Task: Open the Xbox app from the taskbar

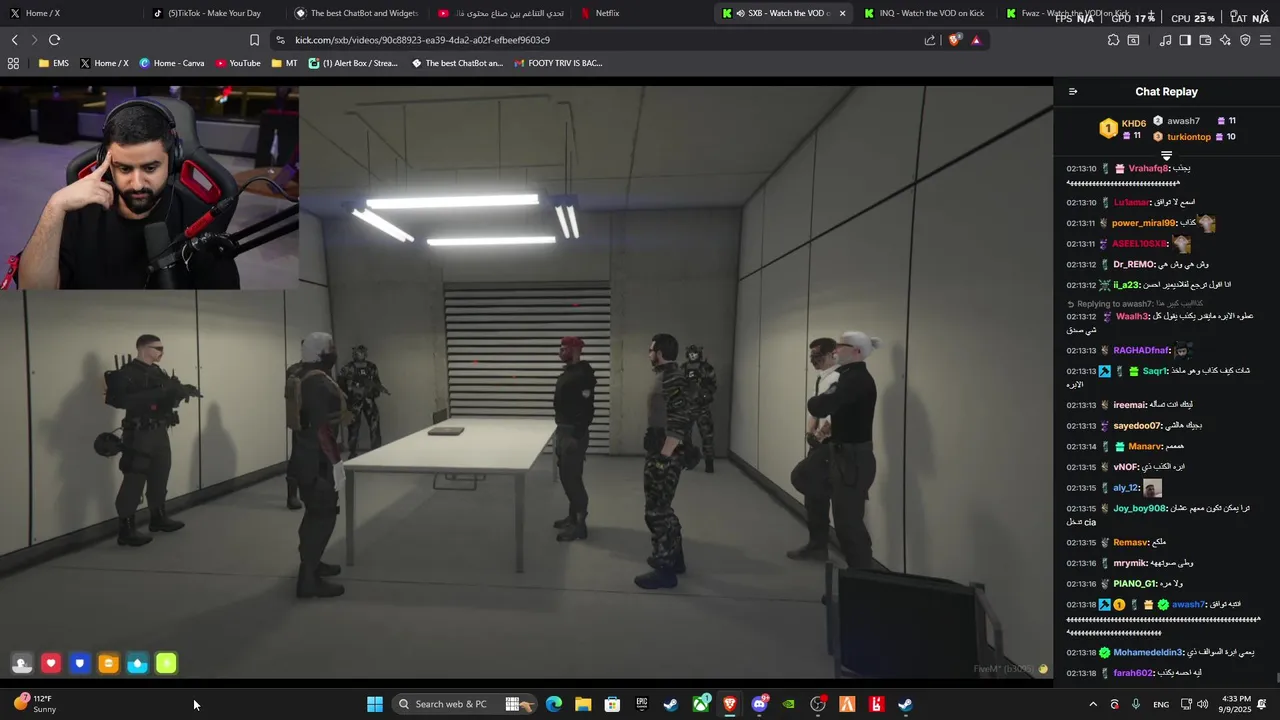Action: (701, 704)
